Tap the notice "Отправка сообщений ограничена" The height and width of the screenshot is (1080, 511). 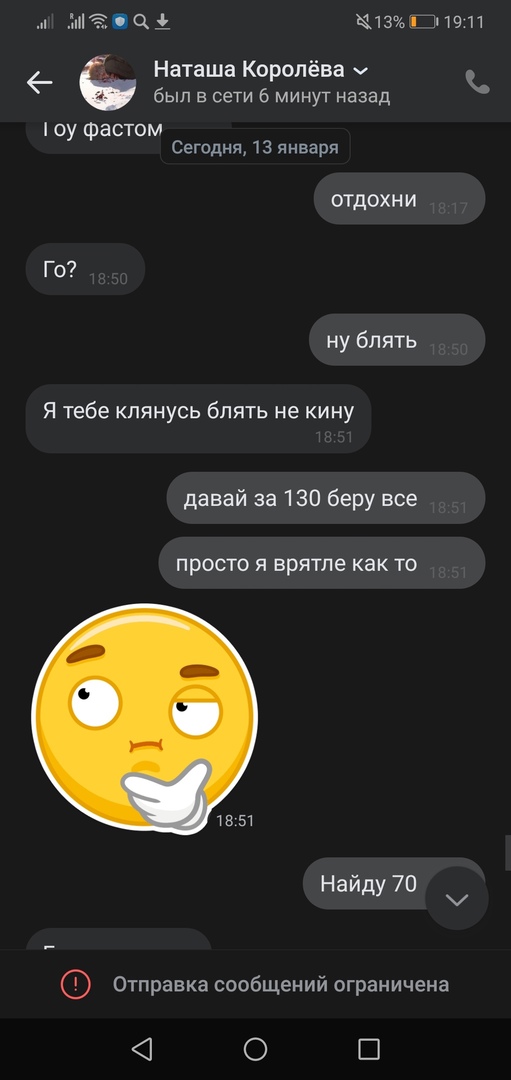point(281,984)
